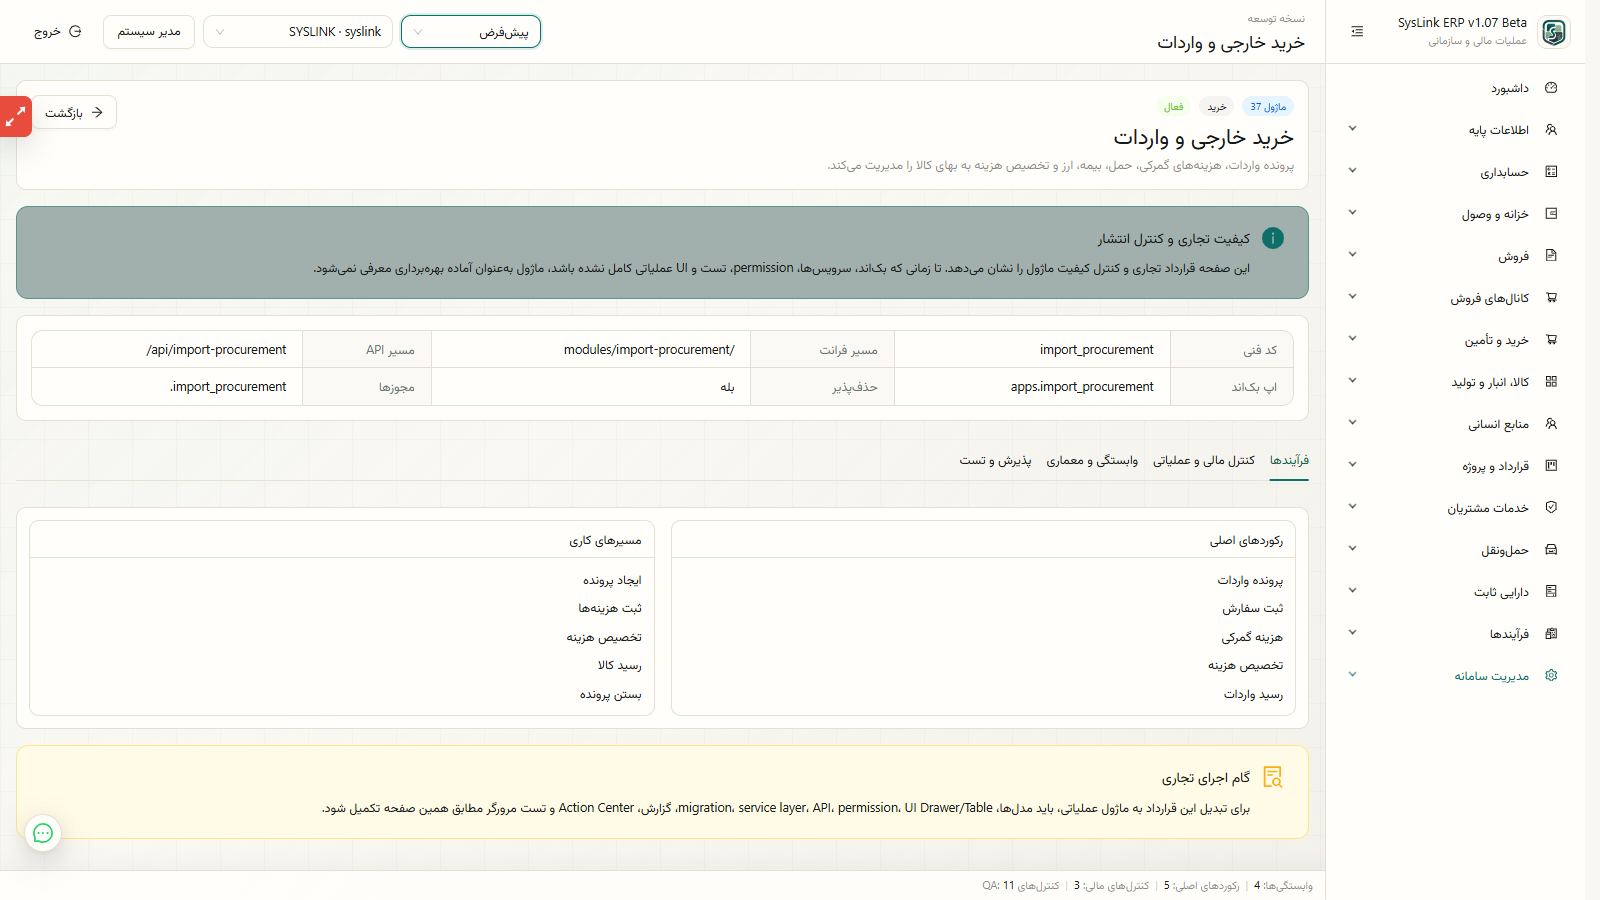Click the کالا، انبار و تولید grid icon
The image size is (1600, 900).
tap(1551, 382)
